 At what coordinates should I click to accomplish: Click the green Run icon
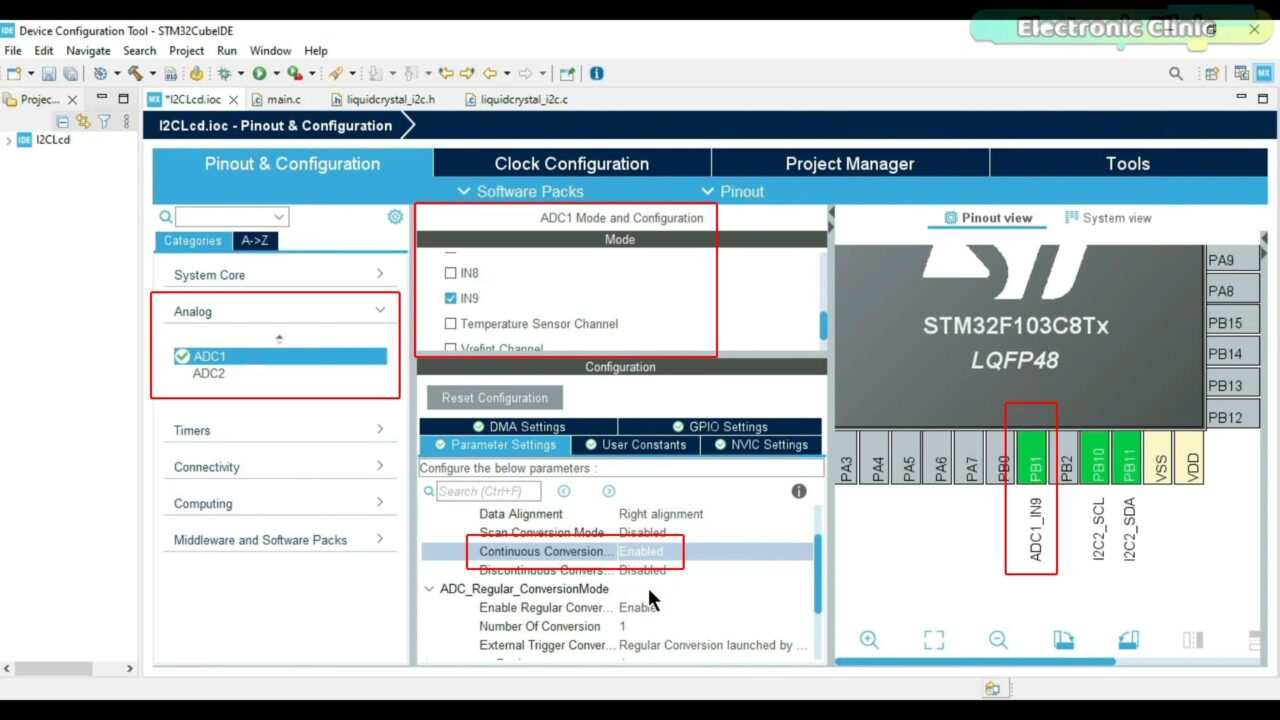[x=259, y=74]
